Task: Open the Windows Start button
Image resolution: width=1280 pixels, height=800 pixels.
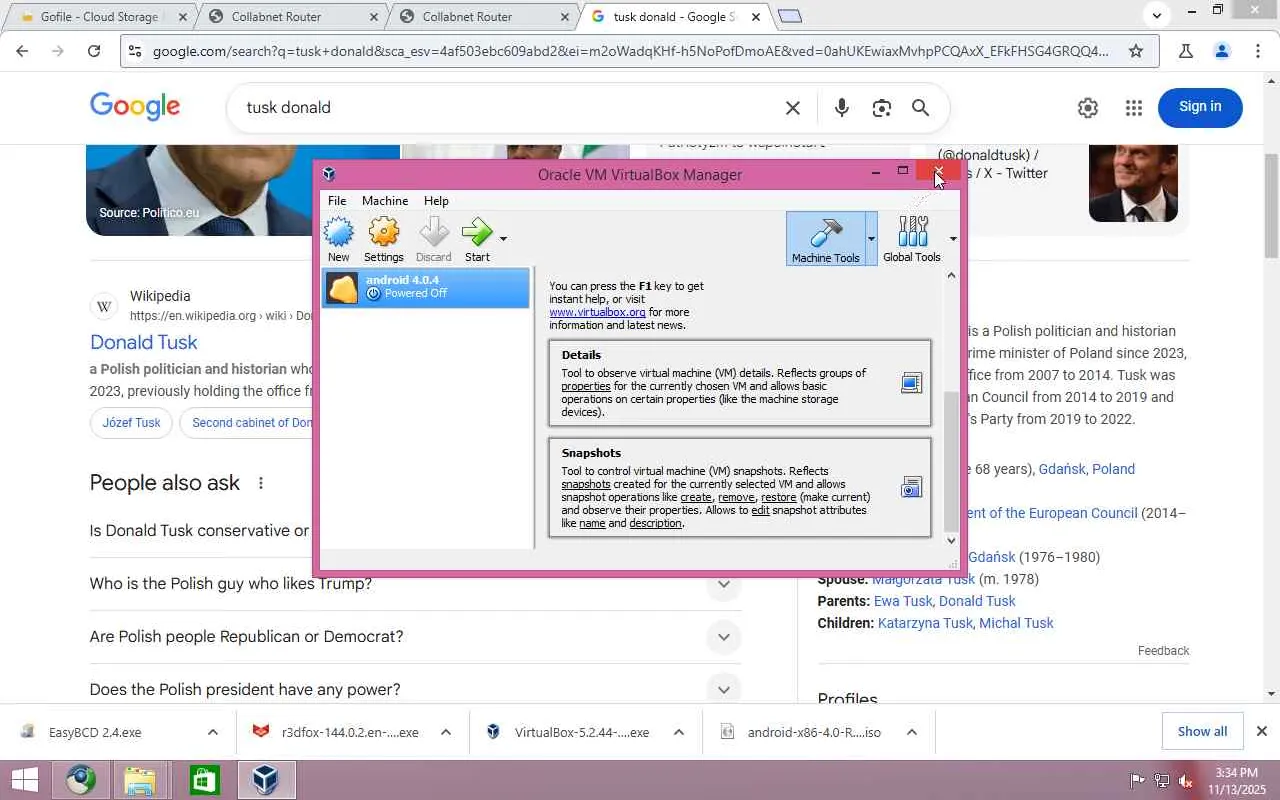Action: tap(24, 780)
